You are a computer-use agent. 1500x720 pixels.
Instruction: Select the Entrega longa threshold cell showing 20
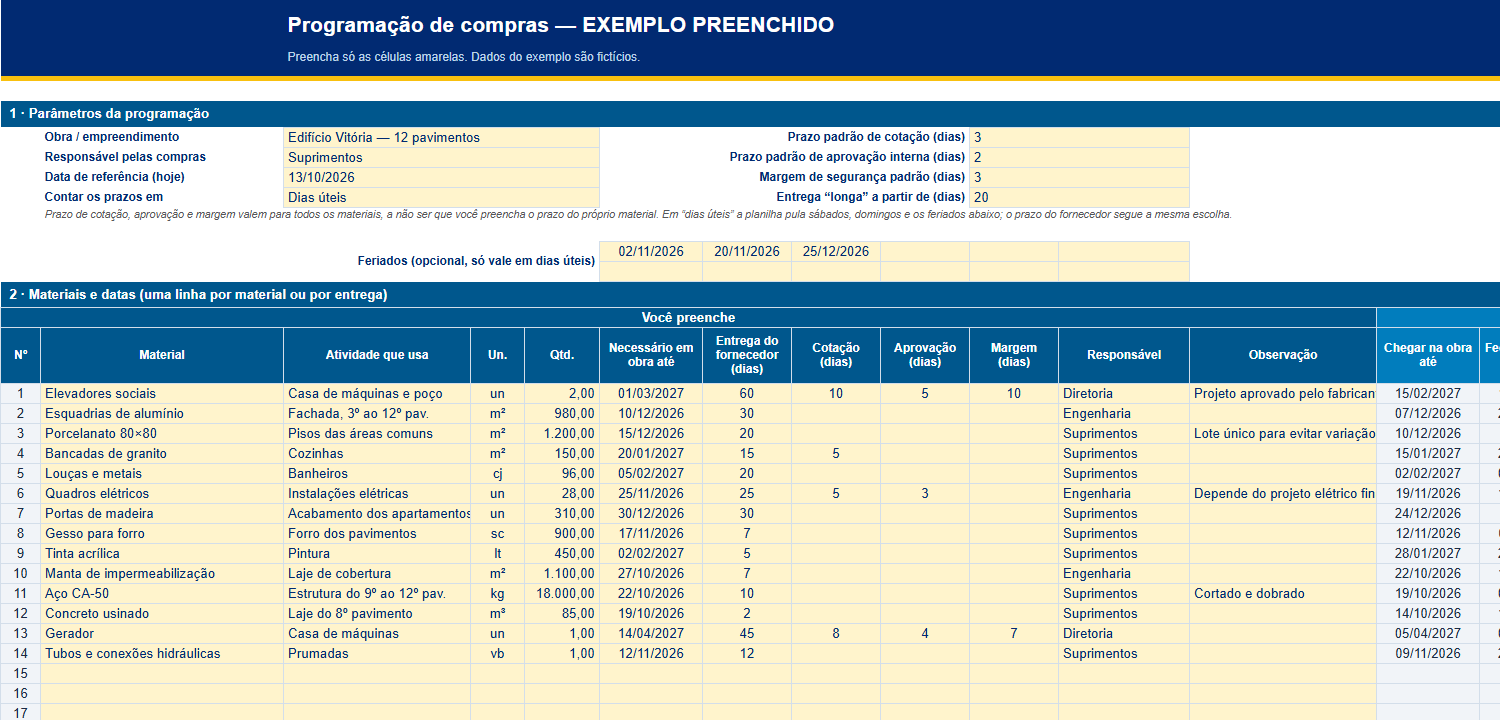1079,197
